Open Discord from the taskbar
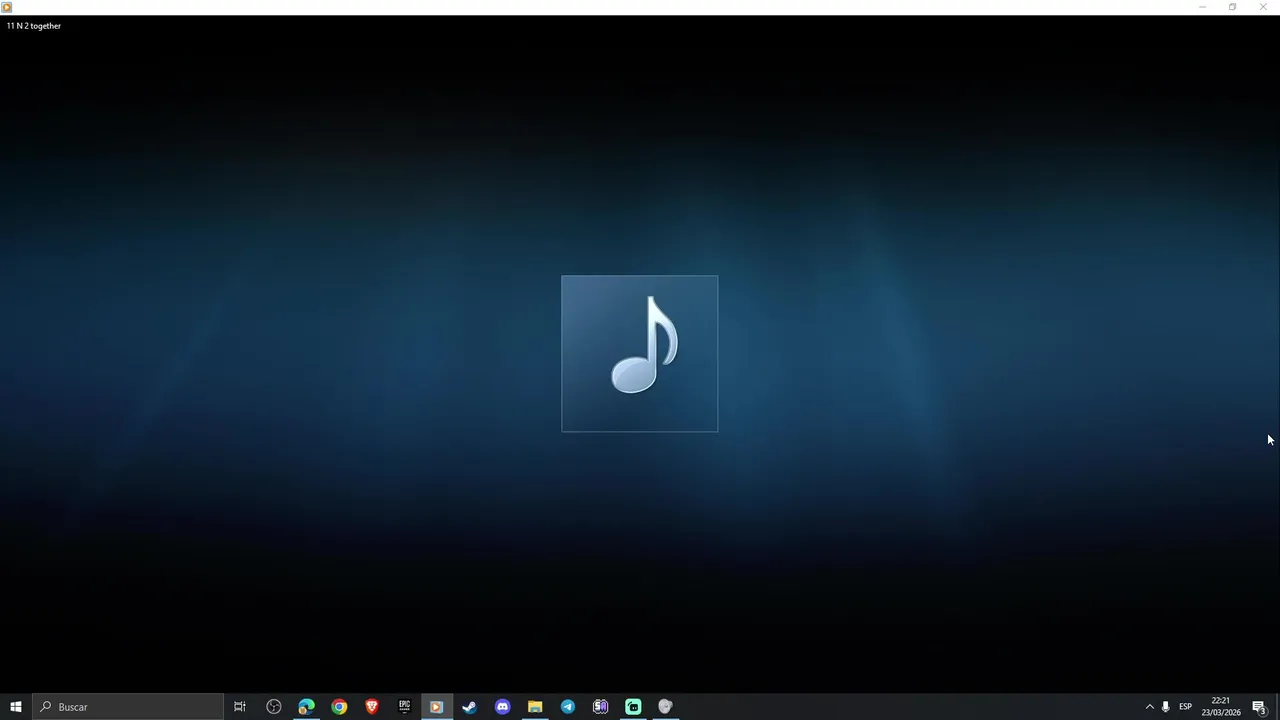Screen dimensions: 1280x720 tap(502, 707)
